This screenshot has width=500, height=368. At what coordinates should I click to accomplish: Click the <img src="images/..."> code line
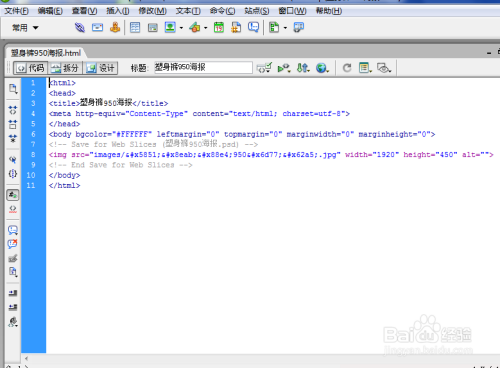(x=271, y=155)
